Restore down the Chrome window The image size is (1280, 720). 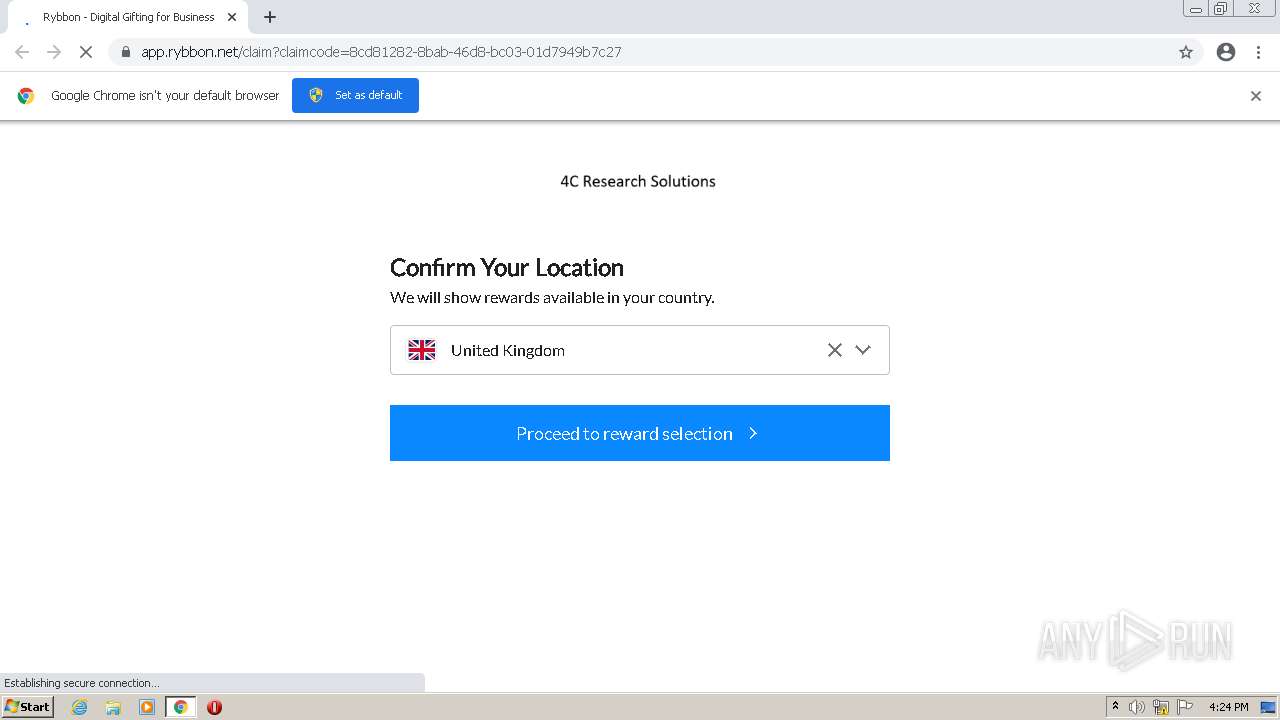(1221, 9)
